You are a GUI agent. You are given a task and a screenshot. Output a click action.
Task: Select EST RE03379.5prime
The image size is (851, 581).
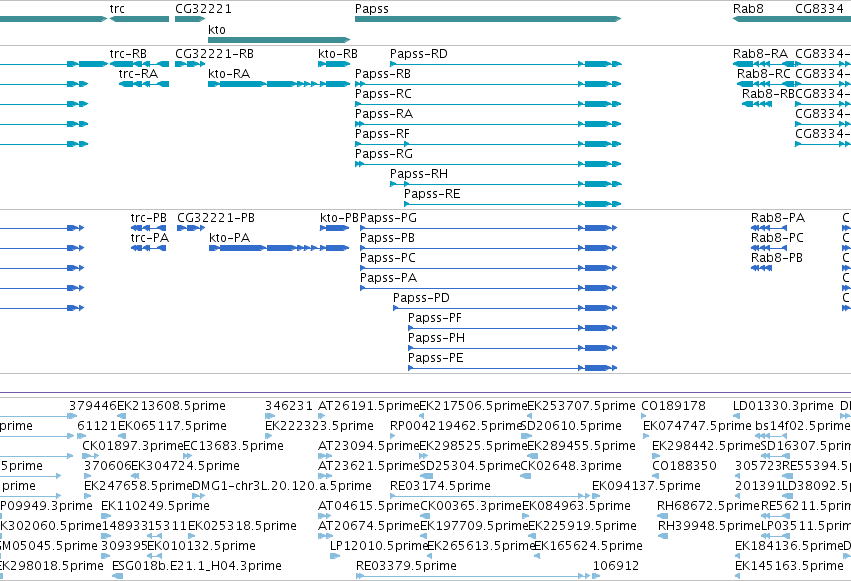point(406,567)
